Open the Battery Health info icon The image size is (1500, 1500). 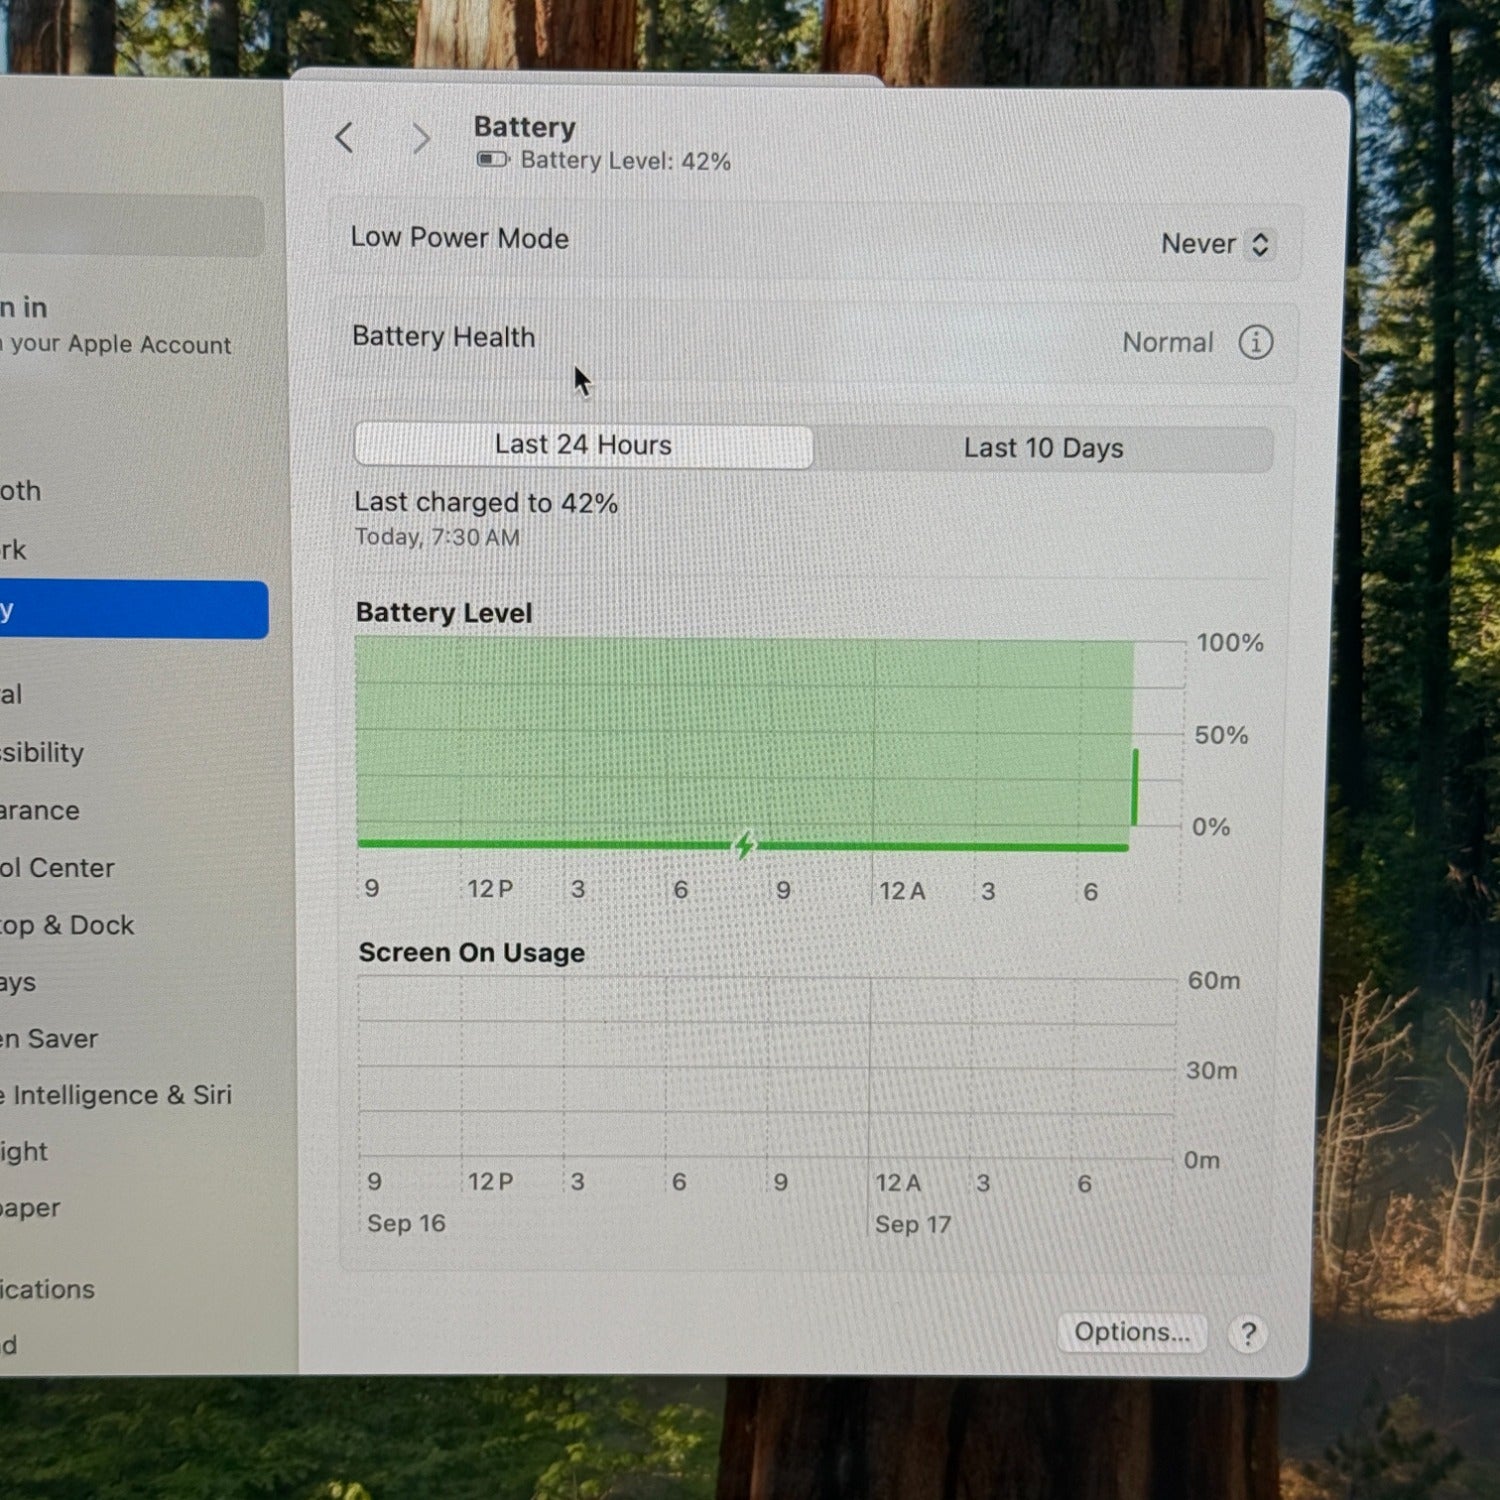1255,342
